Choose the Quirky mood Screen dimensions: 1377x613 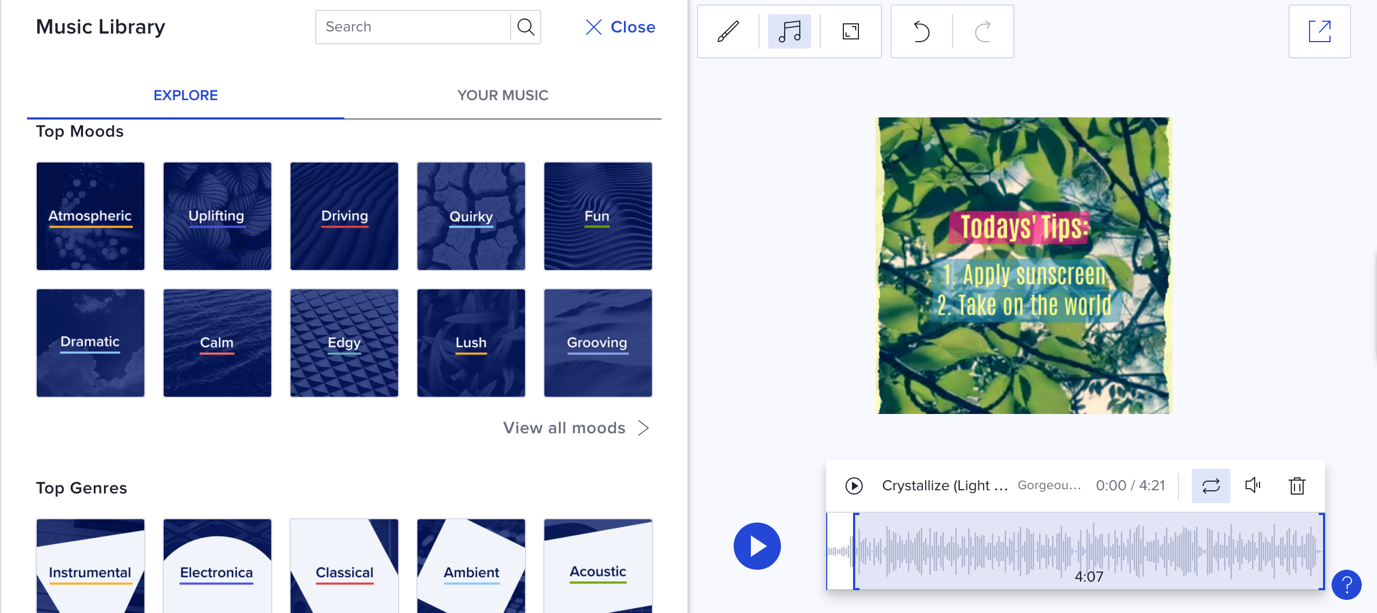(x=471, y=216)
